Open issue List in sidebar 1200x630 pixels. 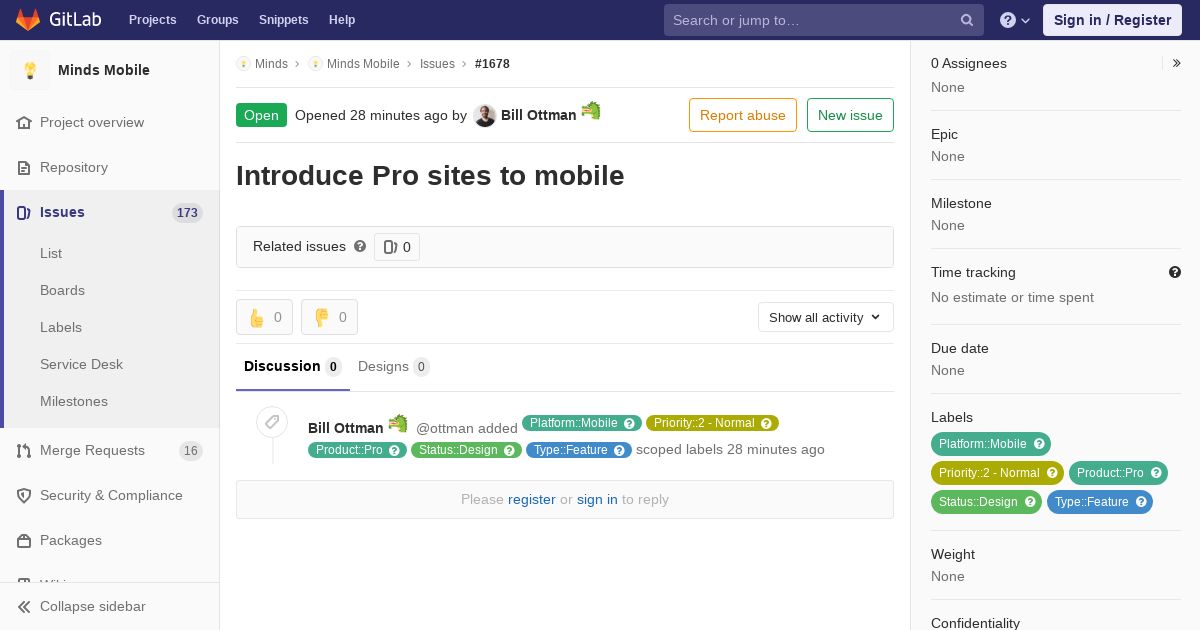pyautogui.click(x=51, y=253)
